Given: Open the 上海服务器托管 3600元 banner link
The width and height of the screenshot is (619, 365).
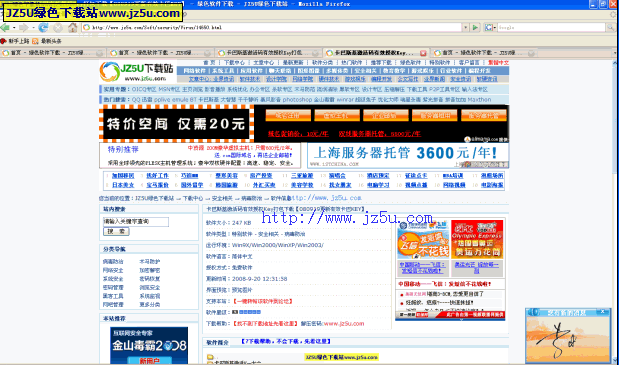Looking at the screenshot, I should pyautogui.click(x=408, y=155).
